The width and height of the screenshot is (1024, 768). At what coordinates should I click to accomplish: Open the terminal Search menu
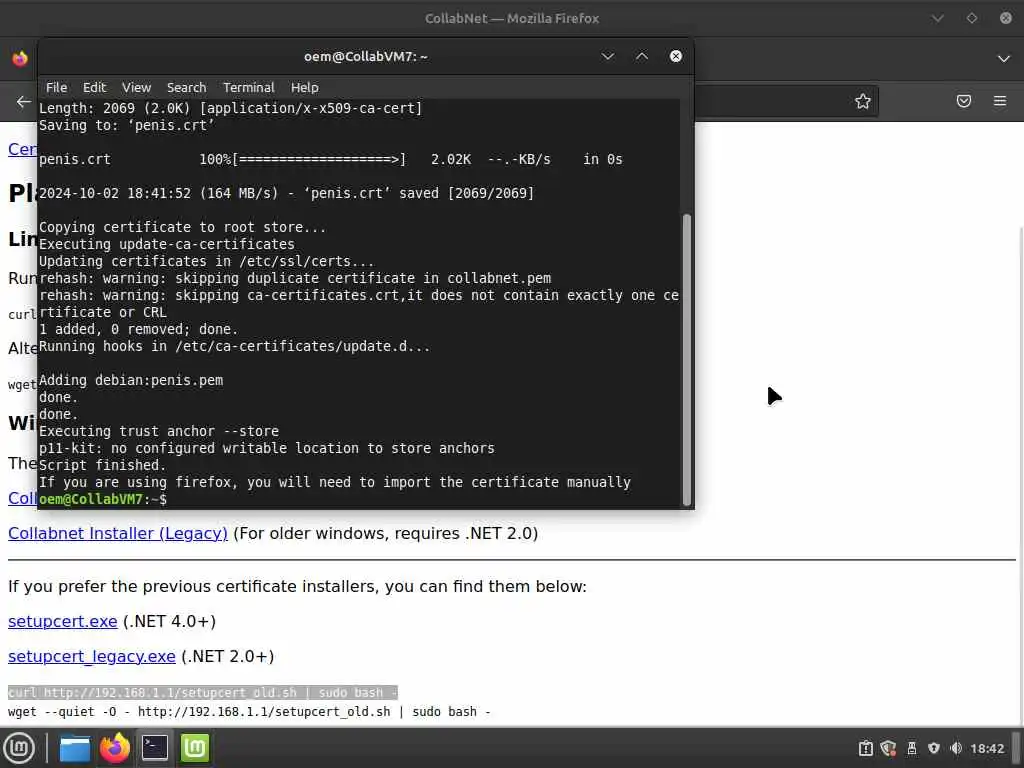[x=186, y=88]
